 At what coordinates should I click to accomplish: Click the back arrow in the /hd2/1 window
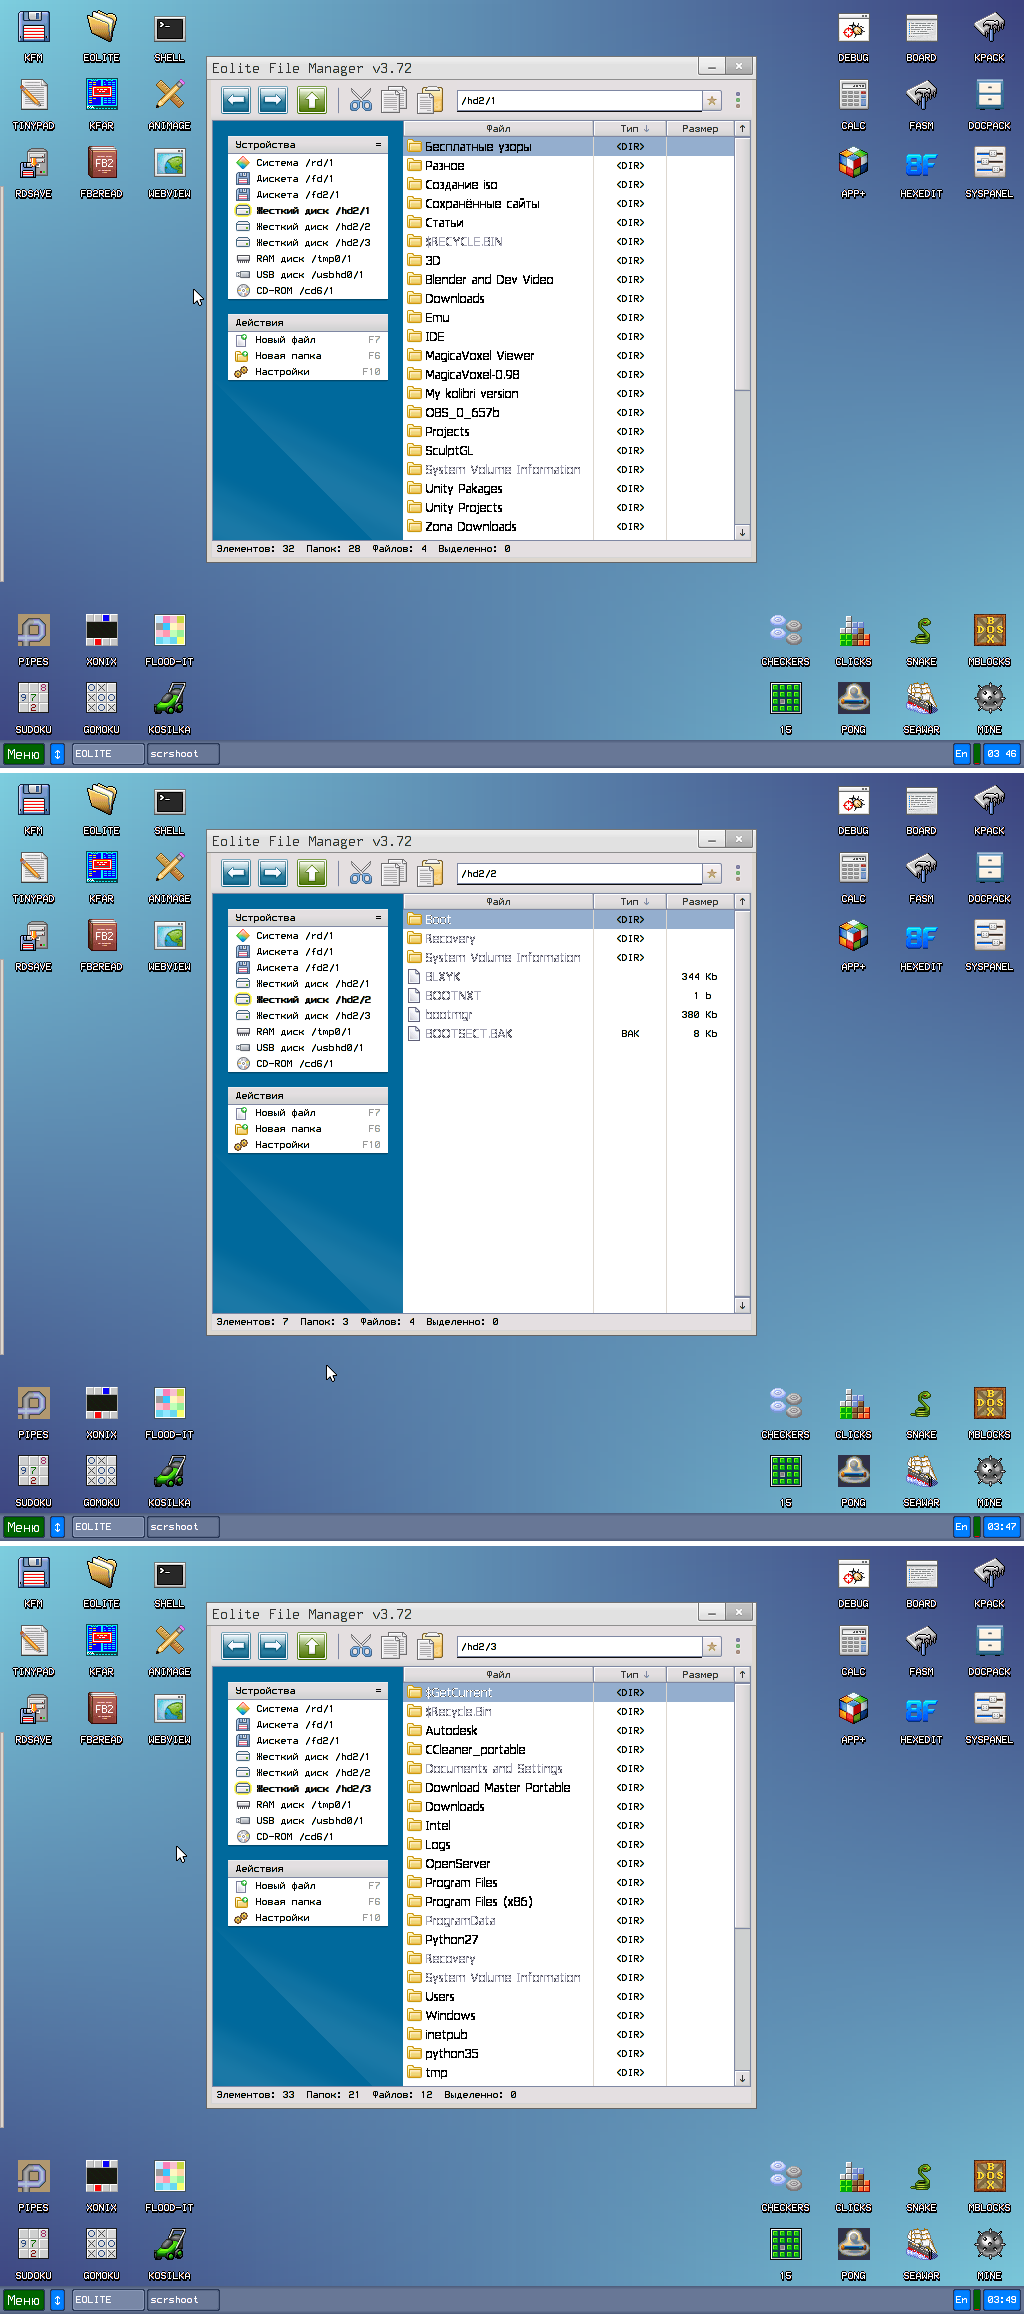(236, 100)
